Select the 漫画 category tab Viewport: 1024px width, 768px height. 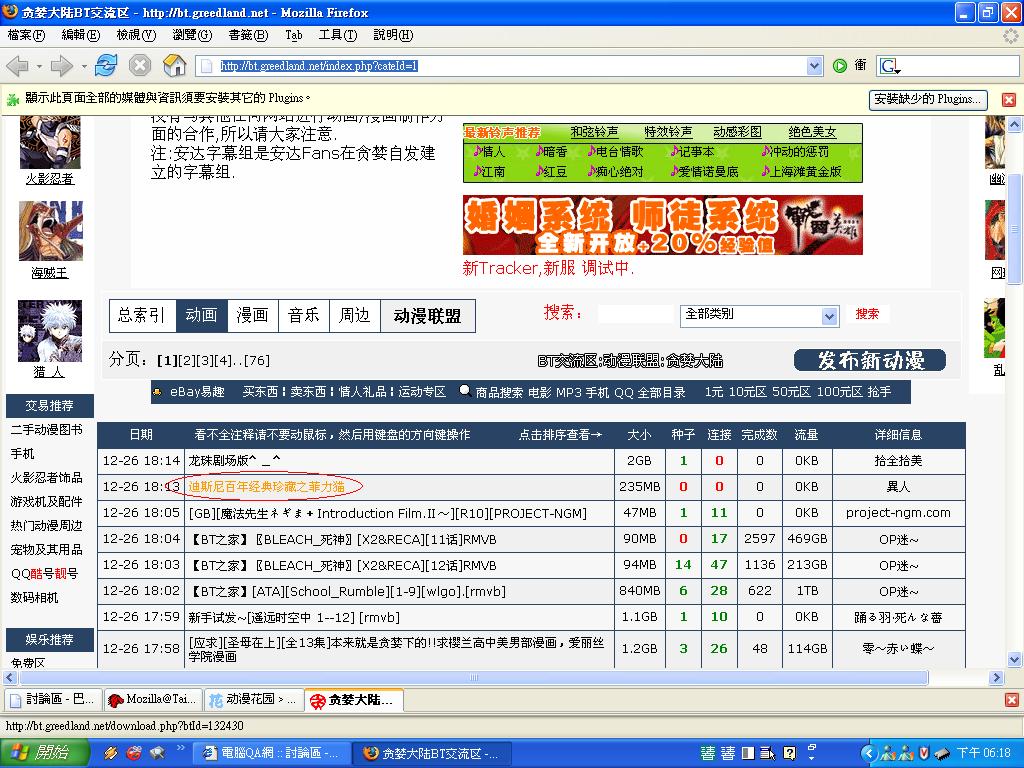pyautogui.click(x=252, y=315)
